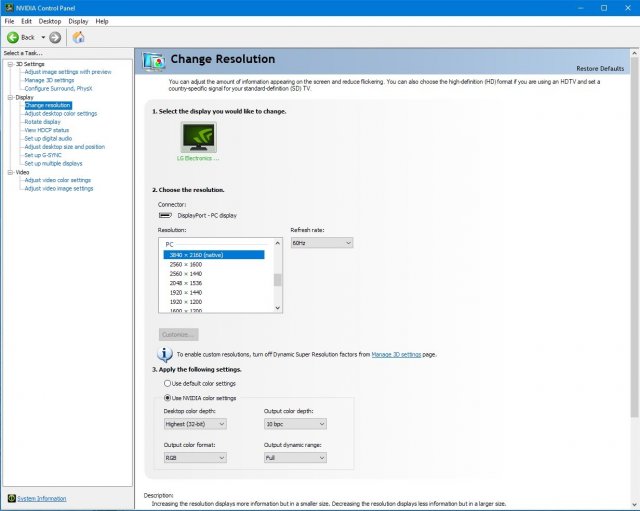Screen dimensions: 640x511
Task: Open the Desktop menu
Action: tap(49, 21)
